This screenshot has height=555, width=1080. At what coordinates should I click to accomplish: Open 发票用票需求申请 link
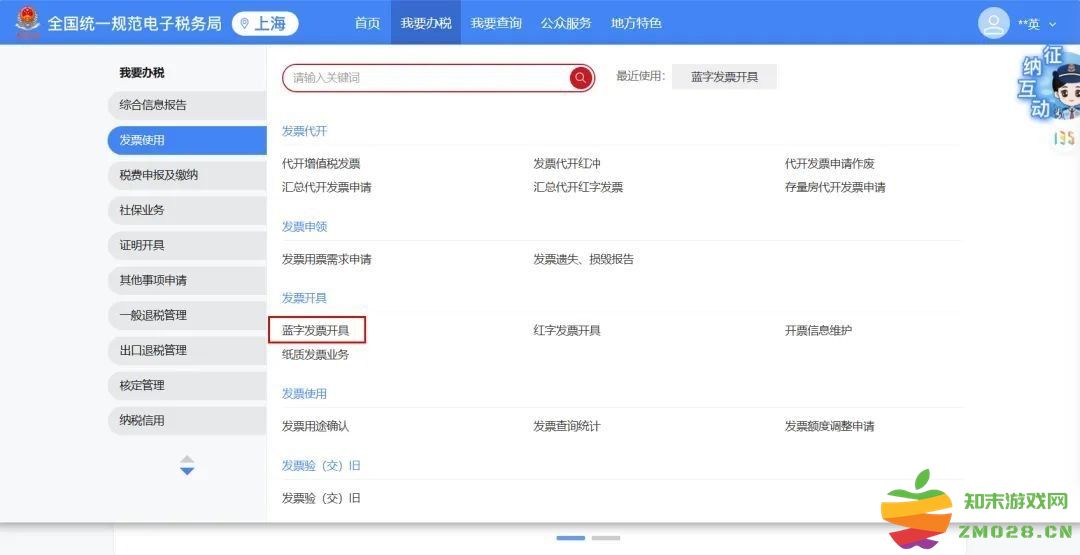pos(326,260)
